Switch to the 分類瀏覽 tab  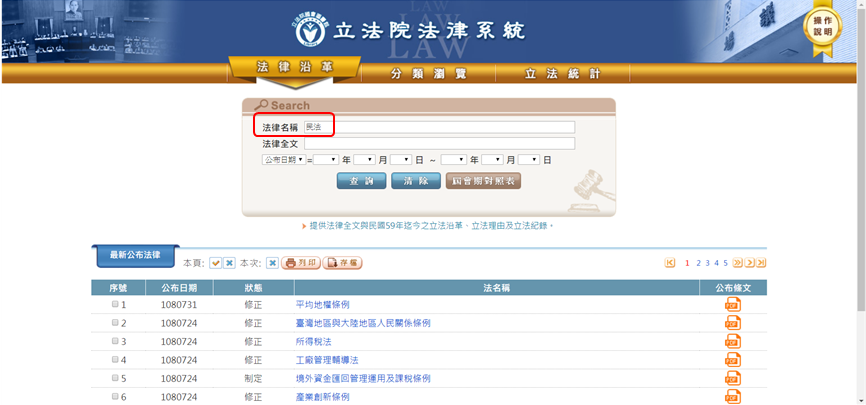[x=427, y=74]
